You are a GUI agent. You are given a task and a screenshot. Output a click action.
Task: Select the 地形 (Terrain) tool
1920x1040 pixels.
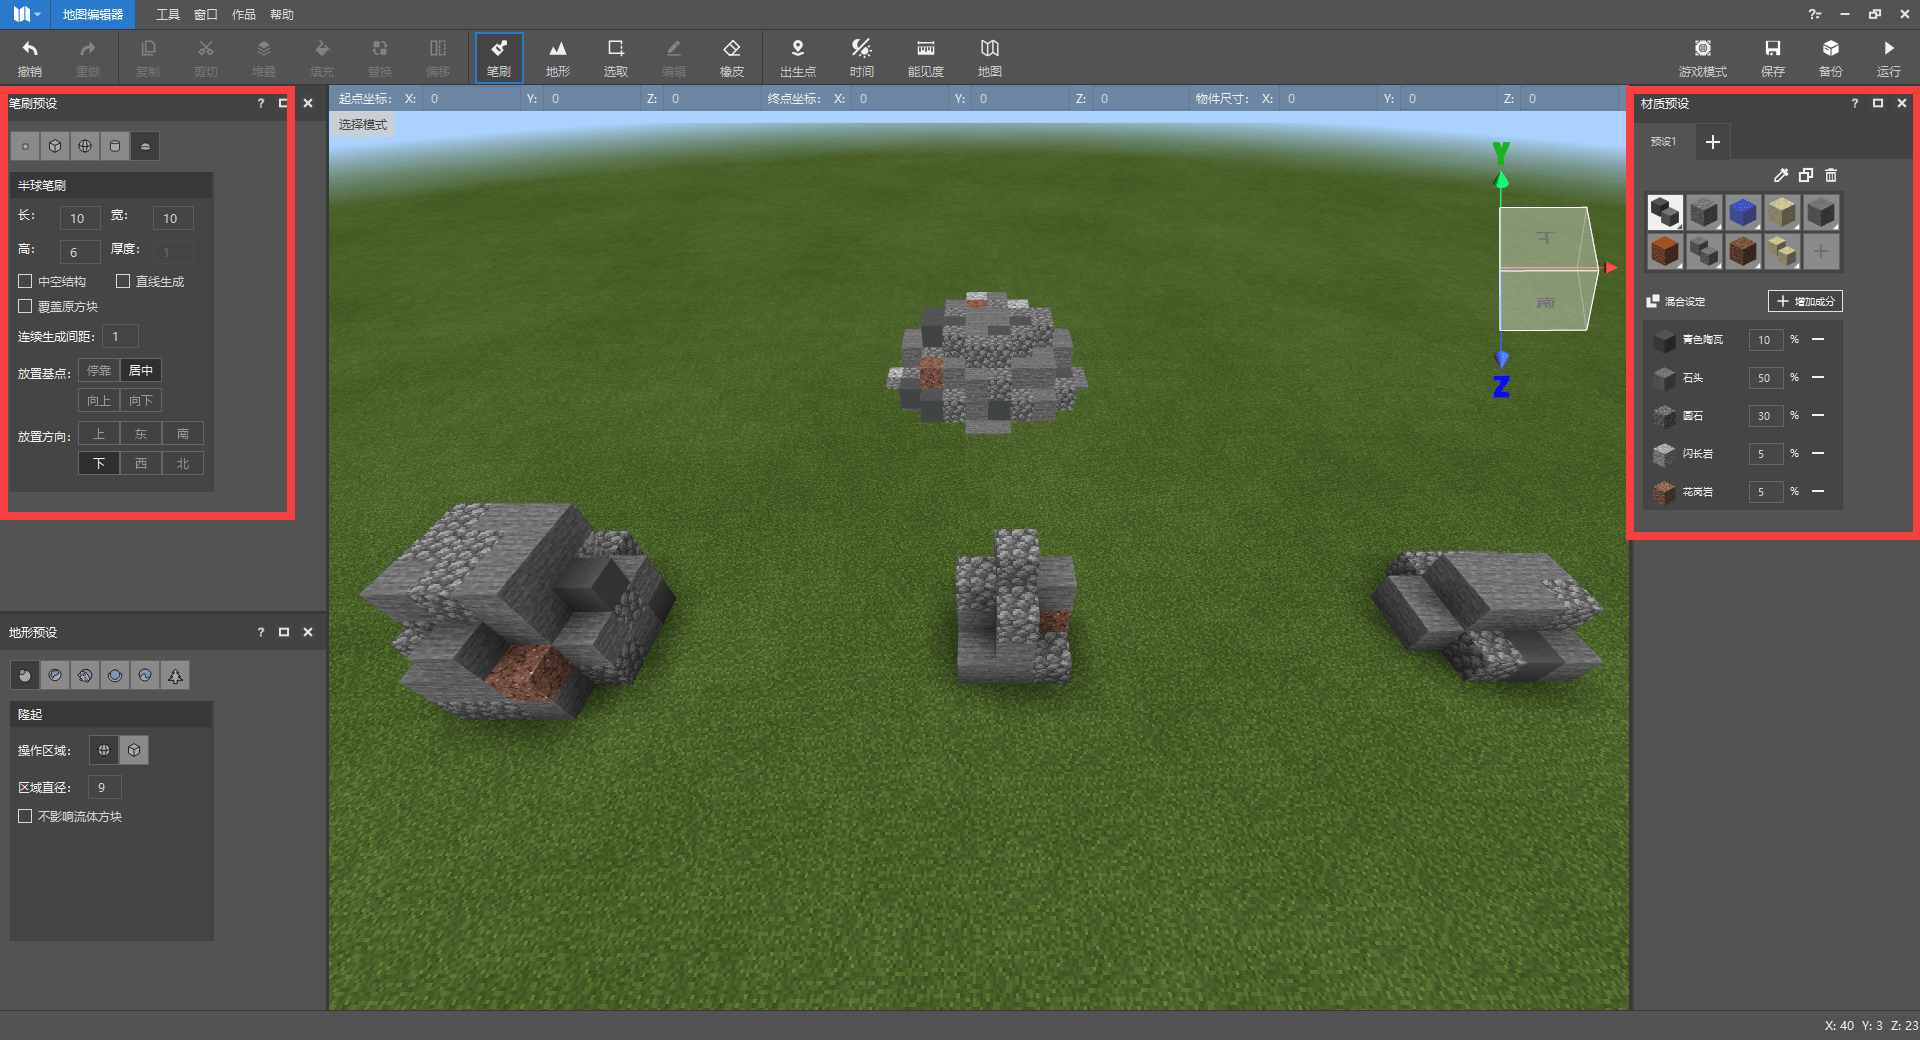coord(557,58)
